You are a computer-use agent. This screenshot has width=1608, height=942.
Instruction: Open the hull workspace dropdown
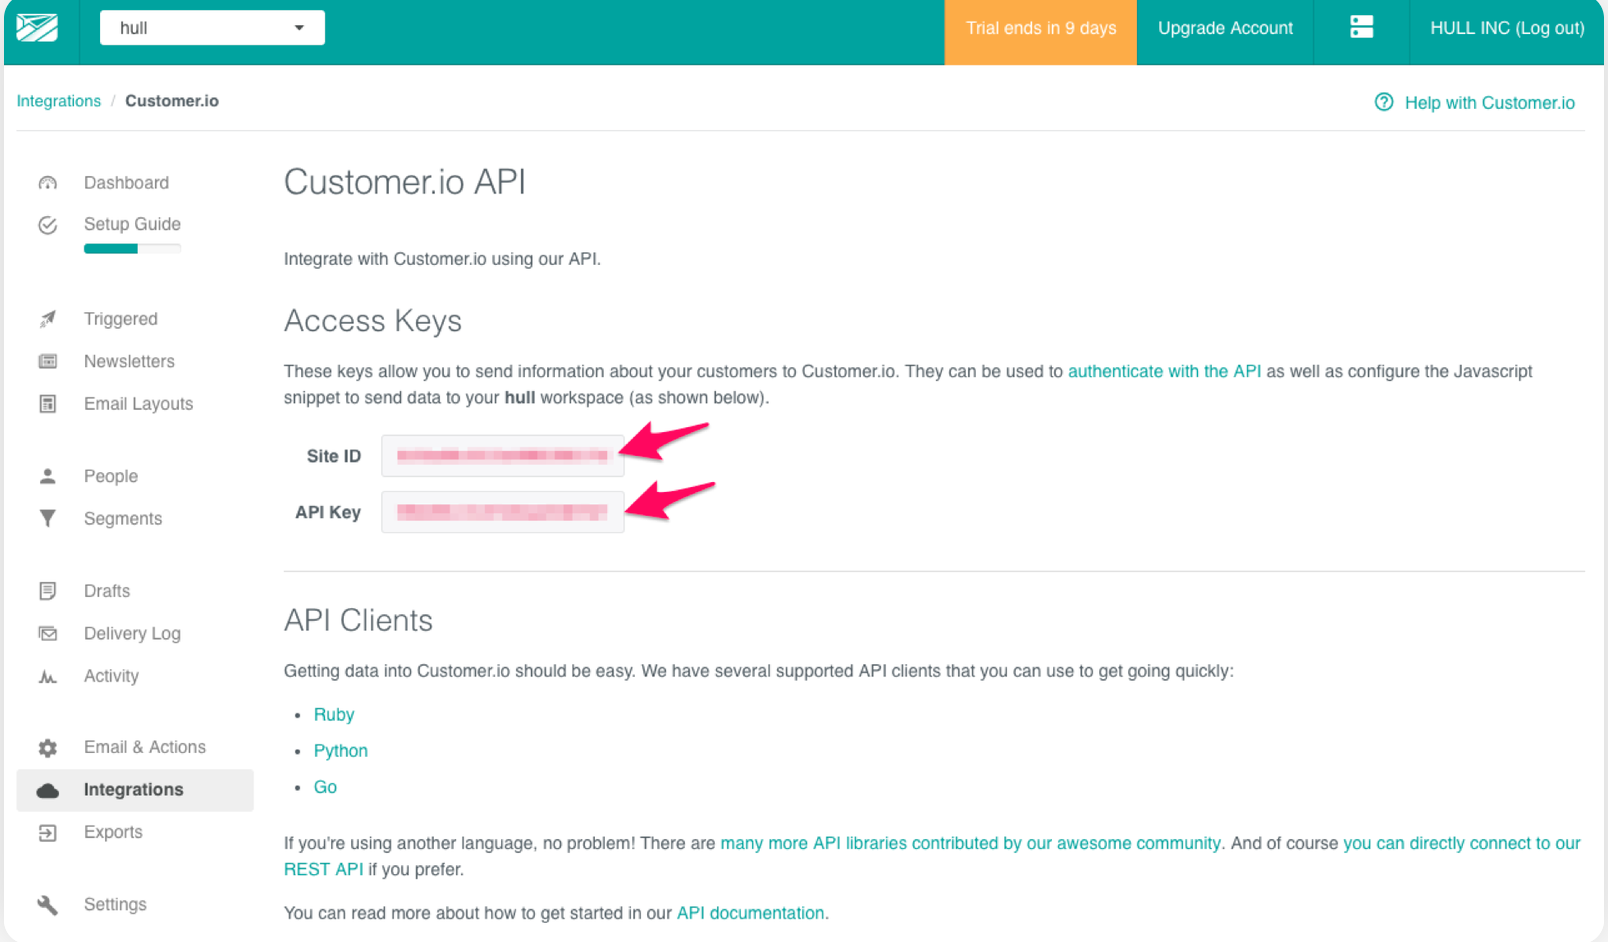pos(212,28)
